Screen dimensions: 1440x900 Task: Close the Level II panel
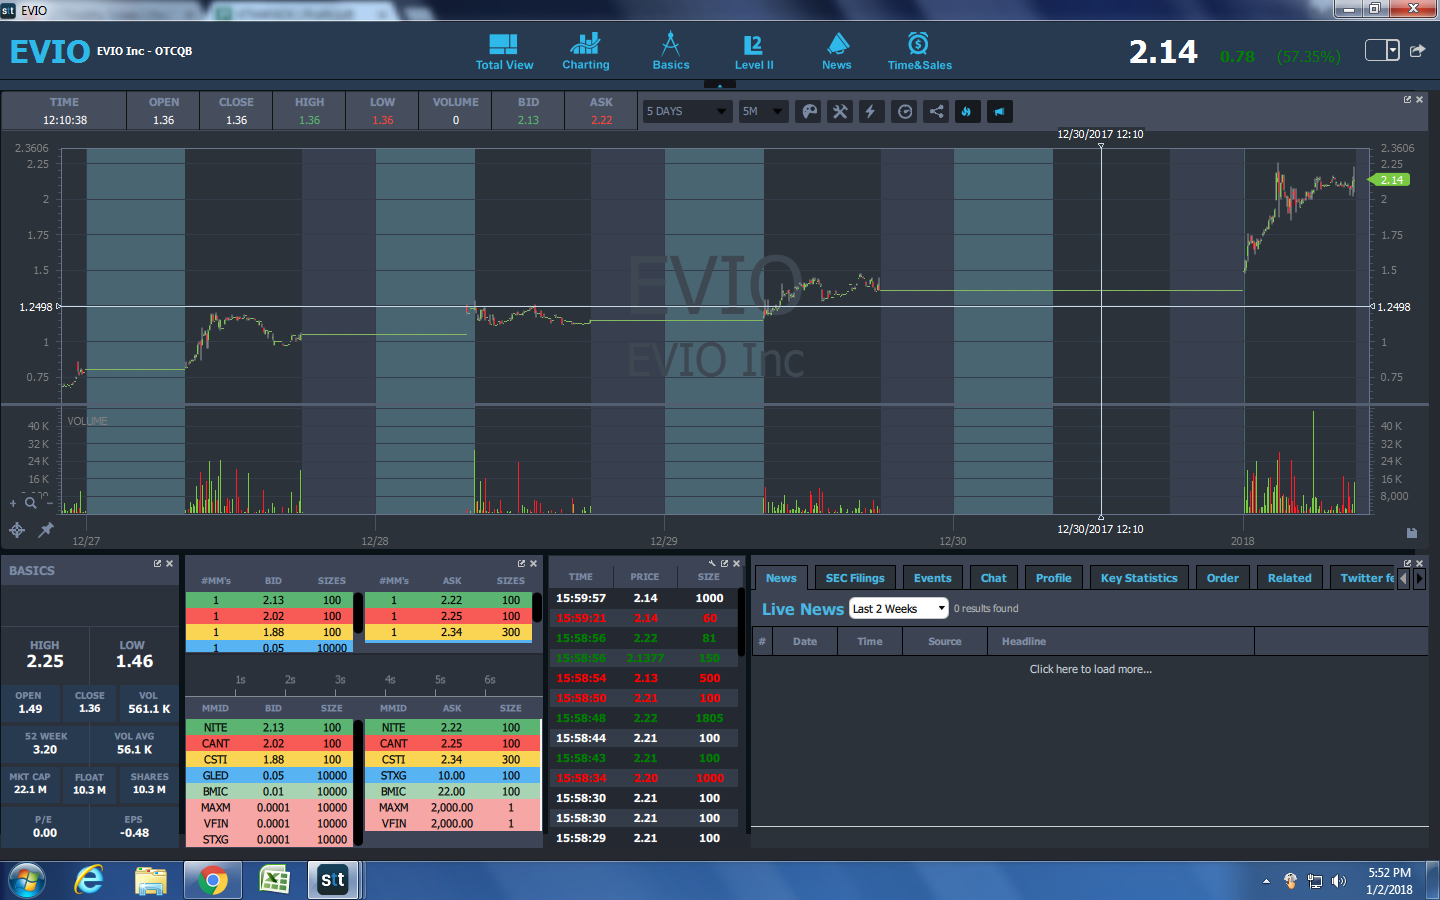point(534,563)
